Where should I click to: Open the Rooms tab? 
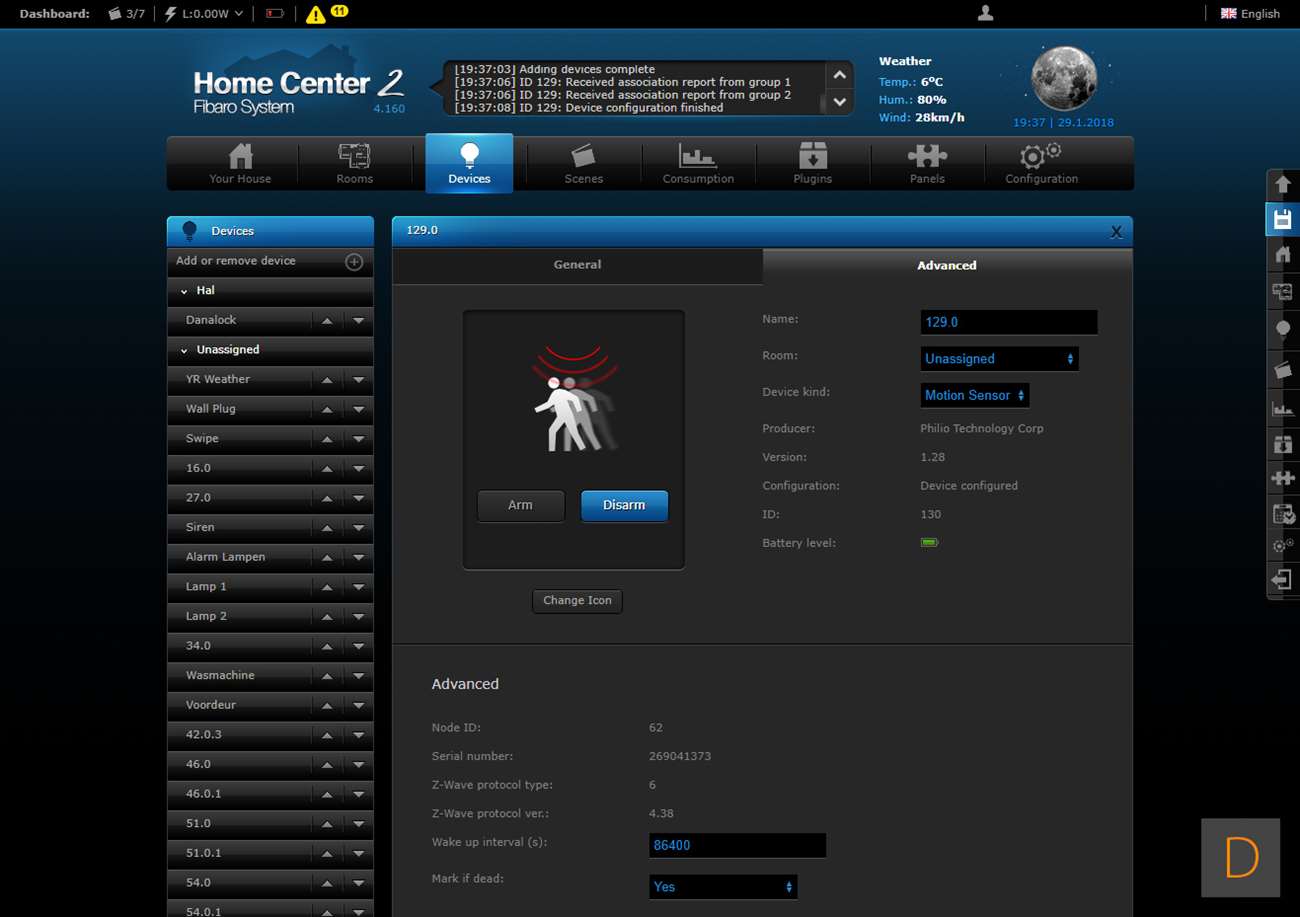(x=354, y=163)
